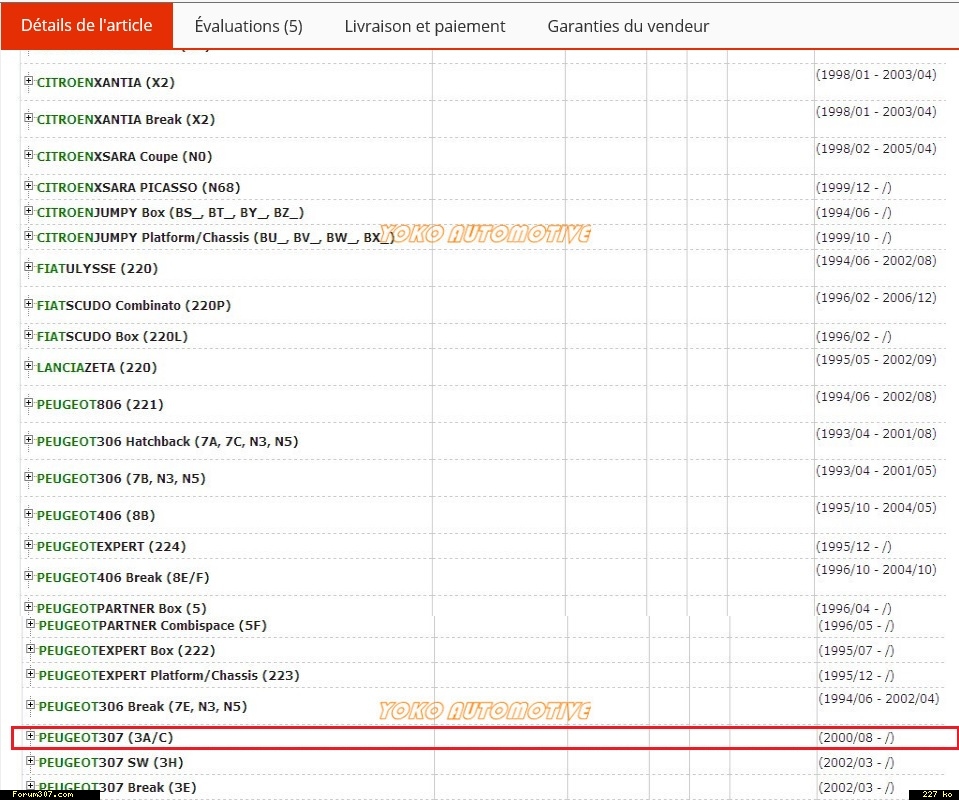Click the PEUGEOT EXPERT (224) link
959x800 pixels.
point(111,546)
